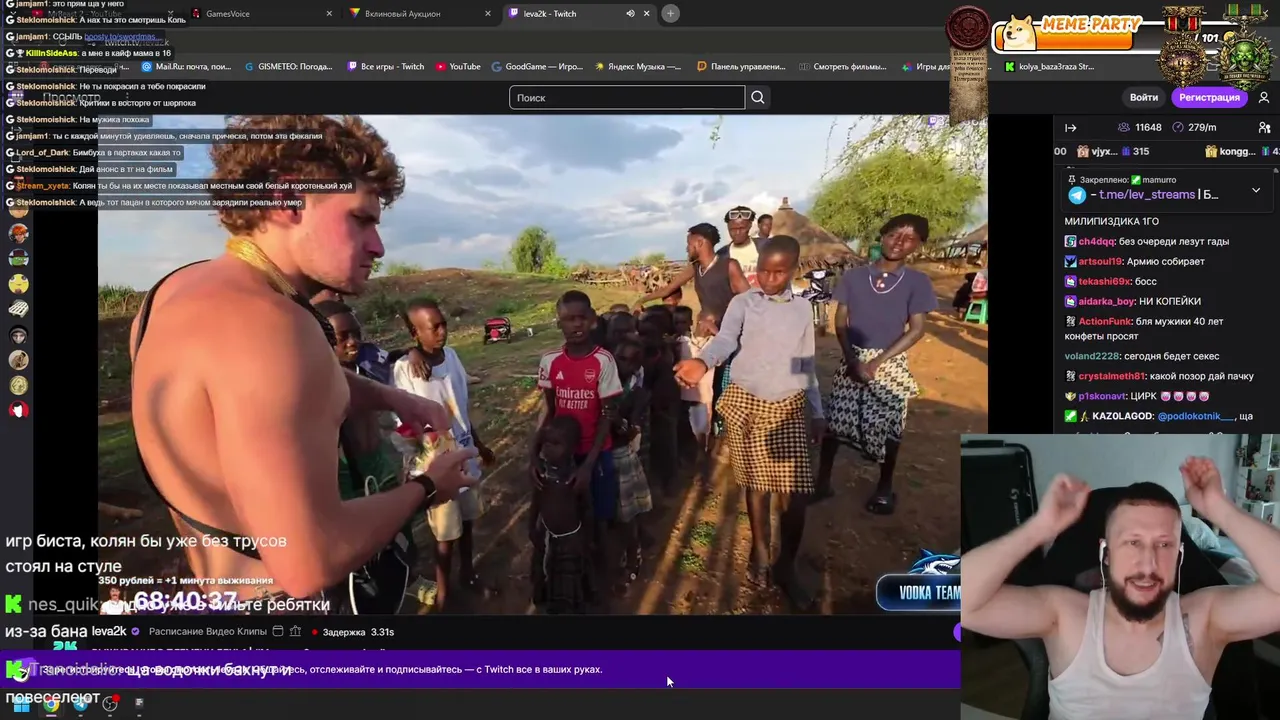Screen dimensions: 1280x720
Task: Open Windows Start button in taskbar
Action: click(x=21, y=704)
